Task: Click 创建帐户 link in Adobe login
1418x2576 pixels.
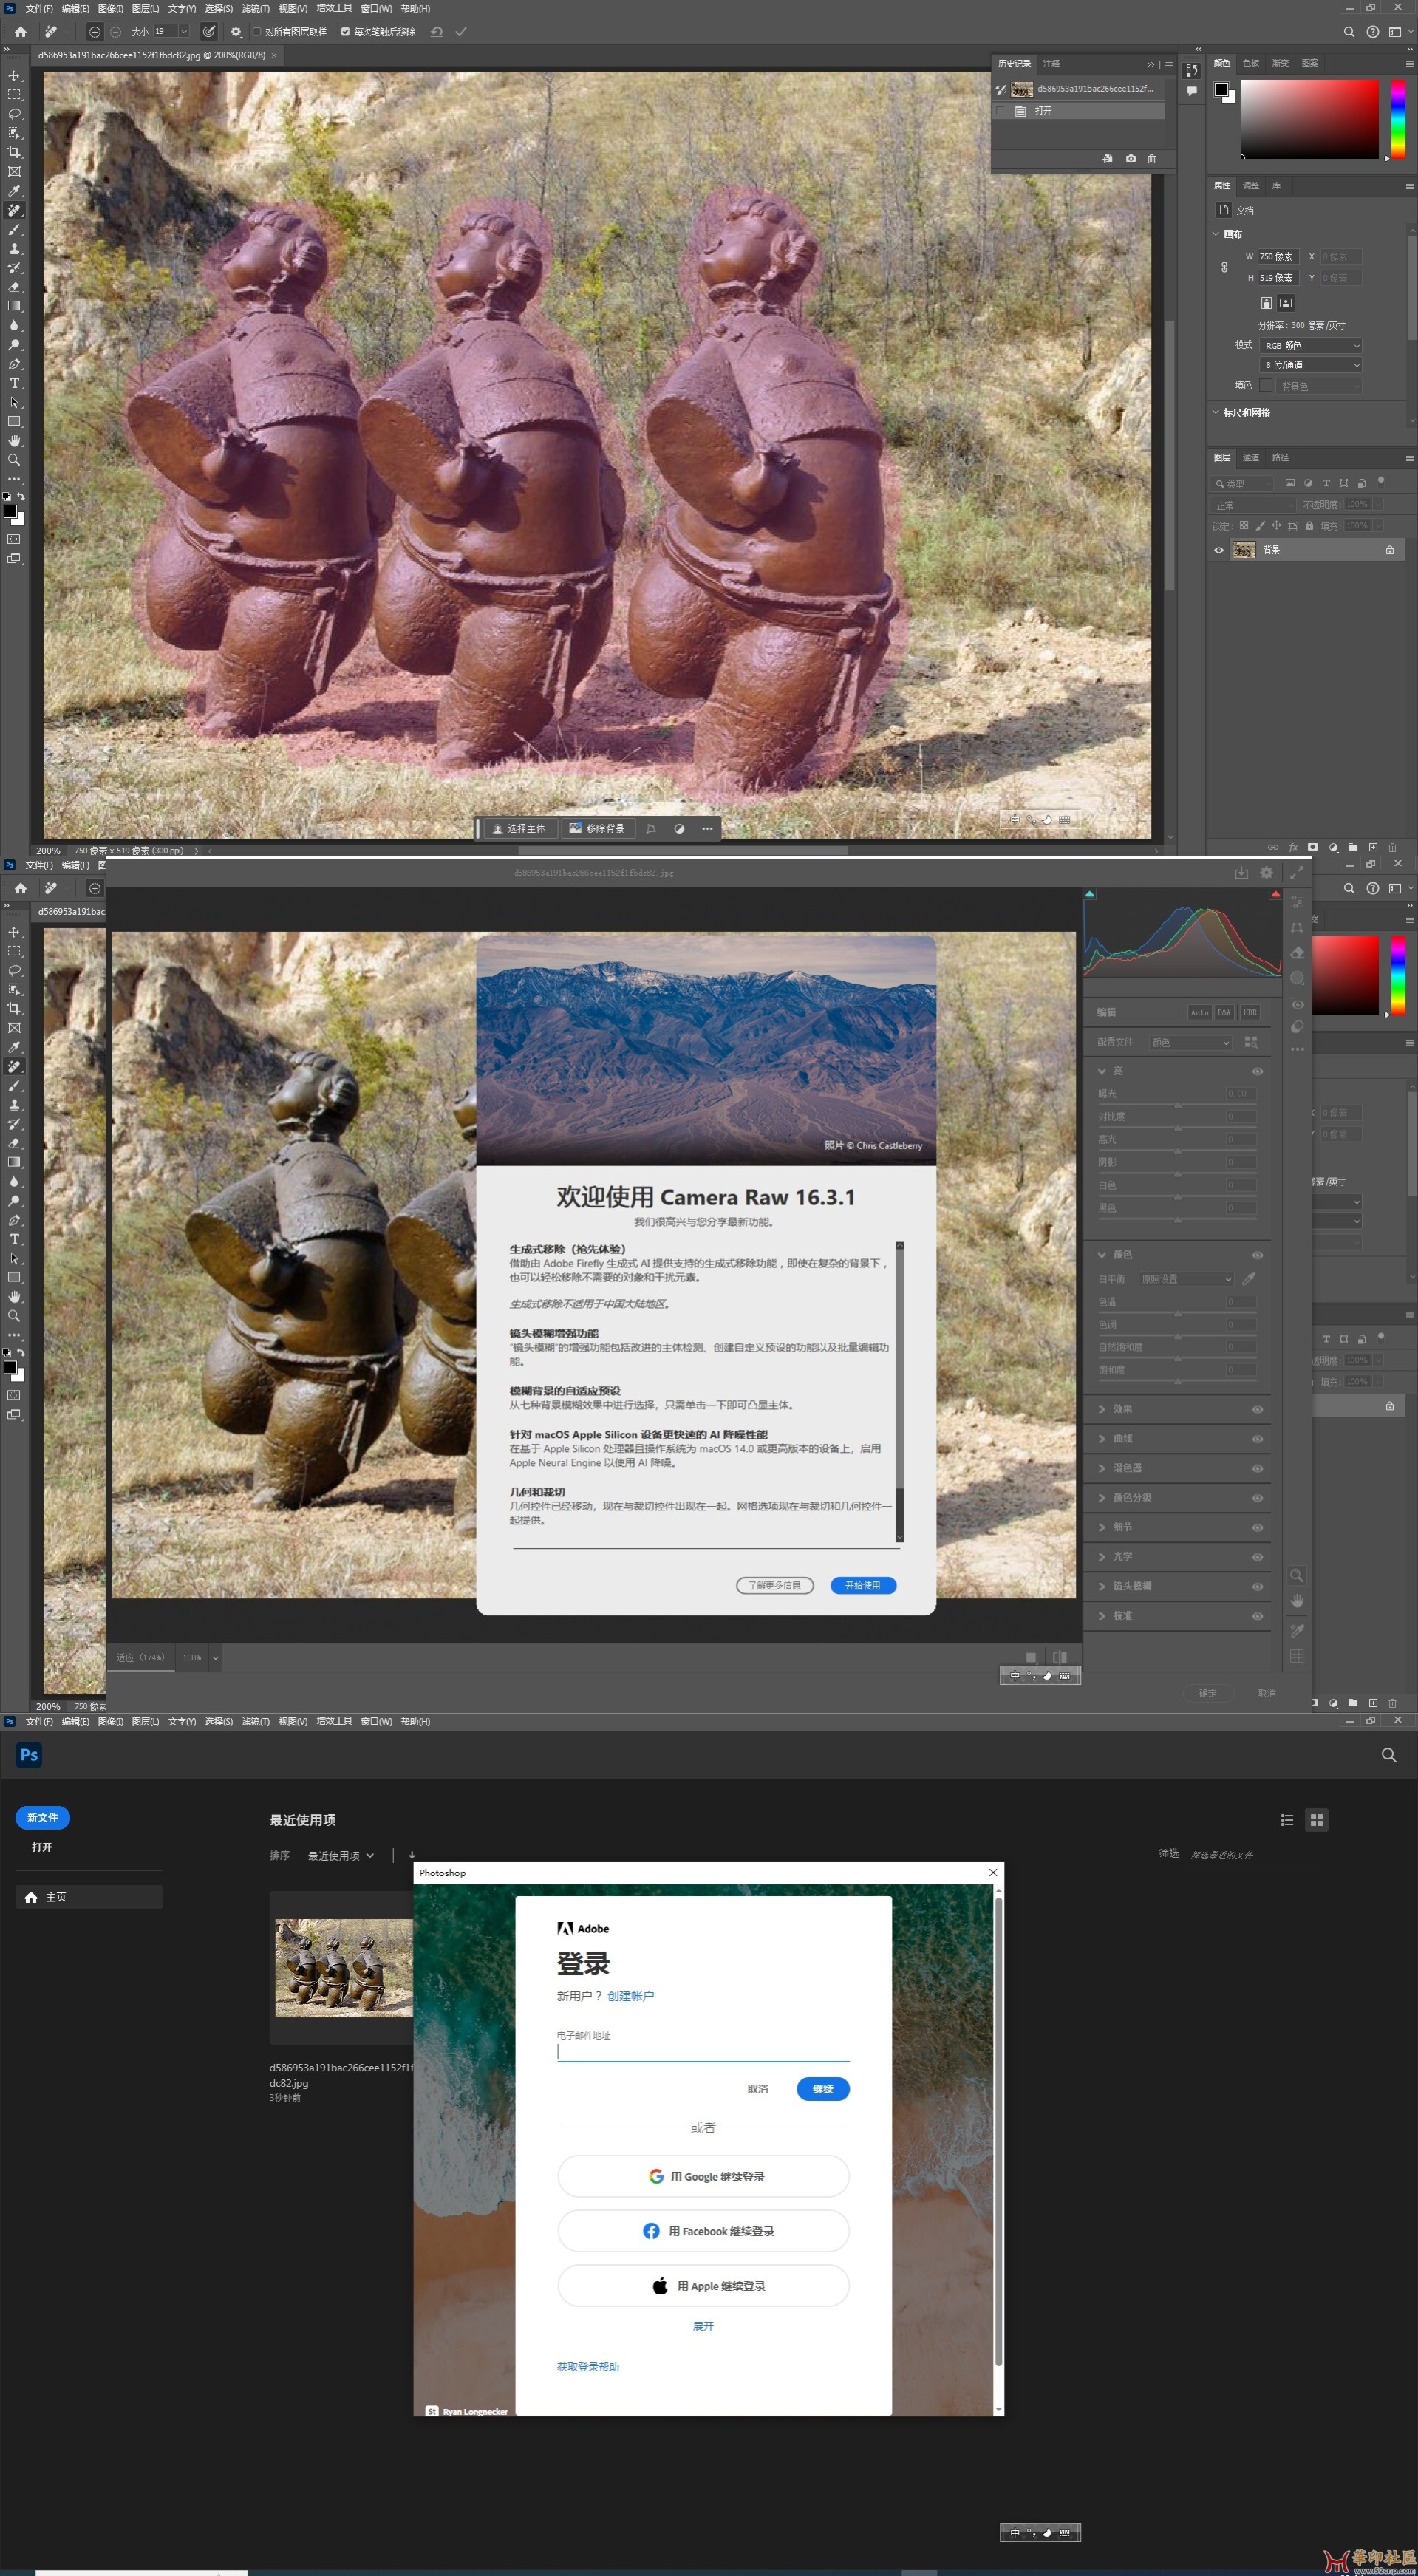Action: pyautogui.click(x=630, y=1996)
